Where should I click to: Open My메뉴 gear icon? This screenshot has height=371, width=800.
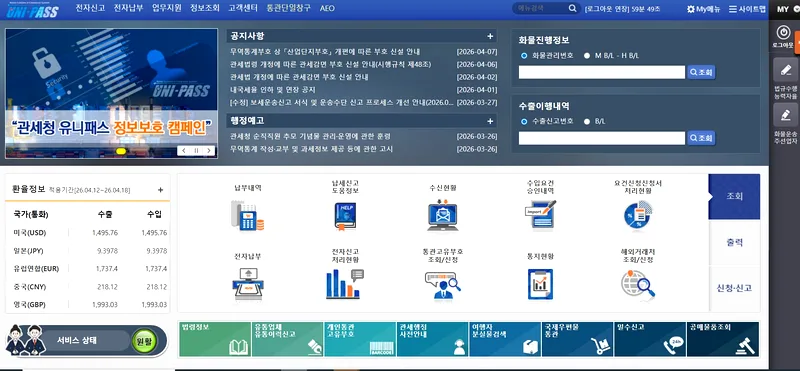pos(691,9)
